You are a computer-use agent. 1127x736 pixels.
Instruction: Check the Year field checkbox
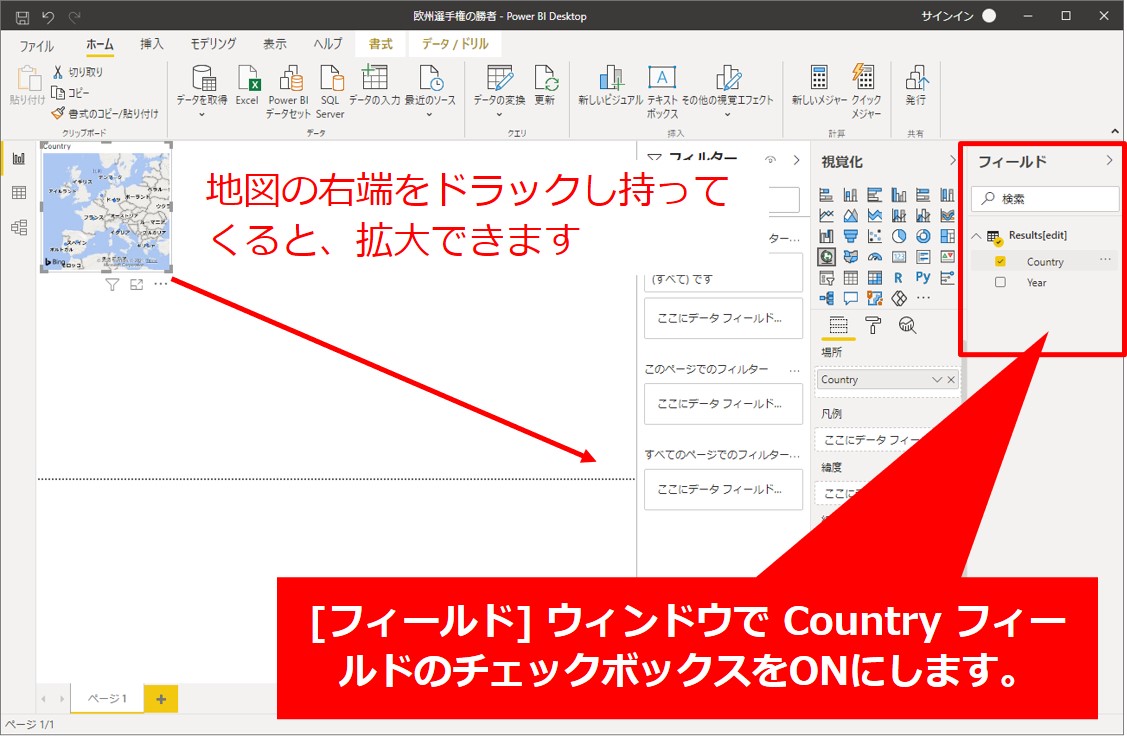(x=1000, y=283)
